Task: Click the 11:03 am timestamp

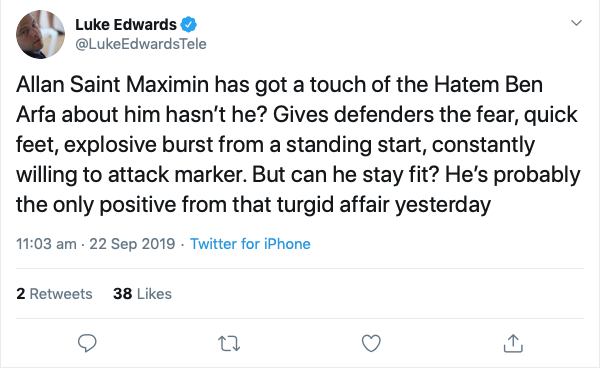Action: coord(46,244)
